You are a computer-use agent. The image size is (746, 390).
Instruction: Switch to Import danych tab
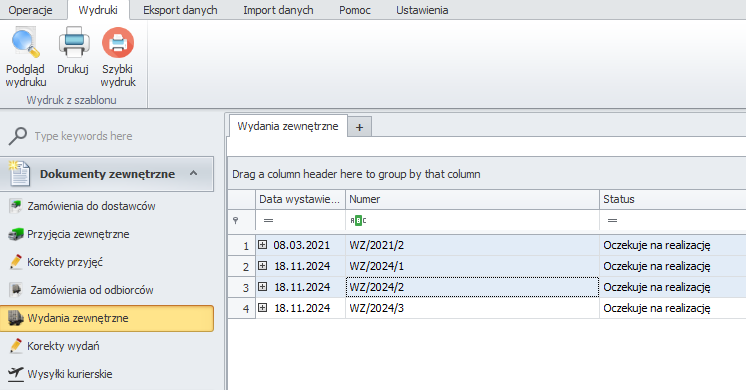[x=278, y=10]
